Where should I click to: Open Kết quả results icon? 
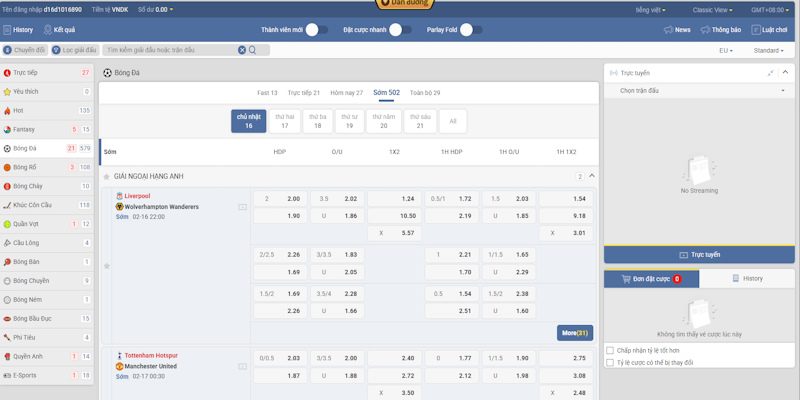tap(48, 30)
